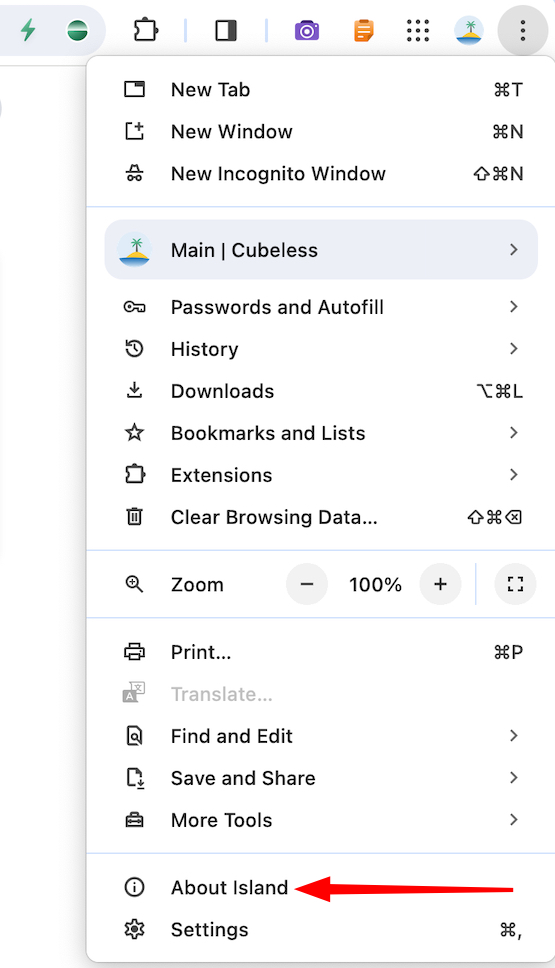555x968 pixels.
Task: Click the green lightning bolt icon
Action: point(28,30)
